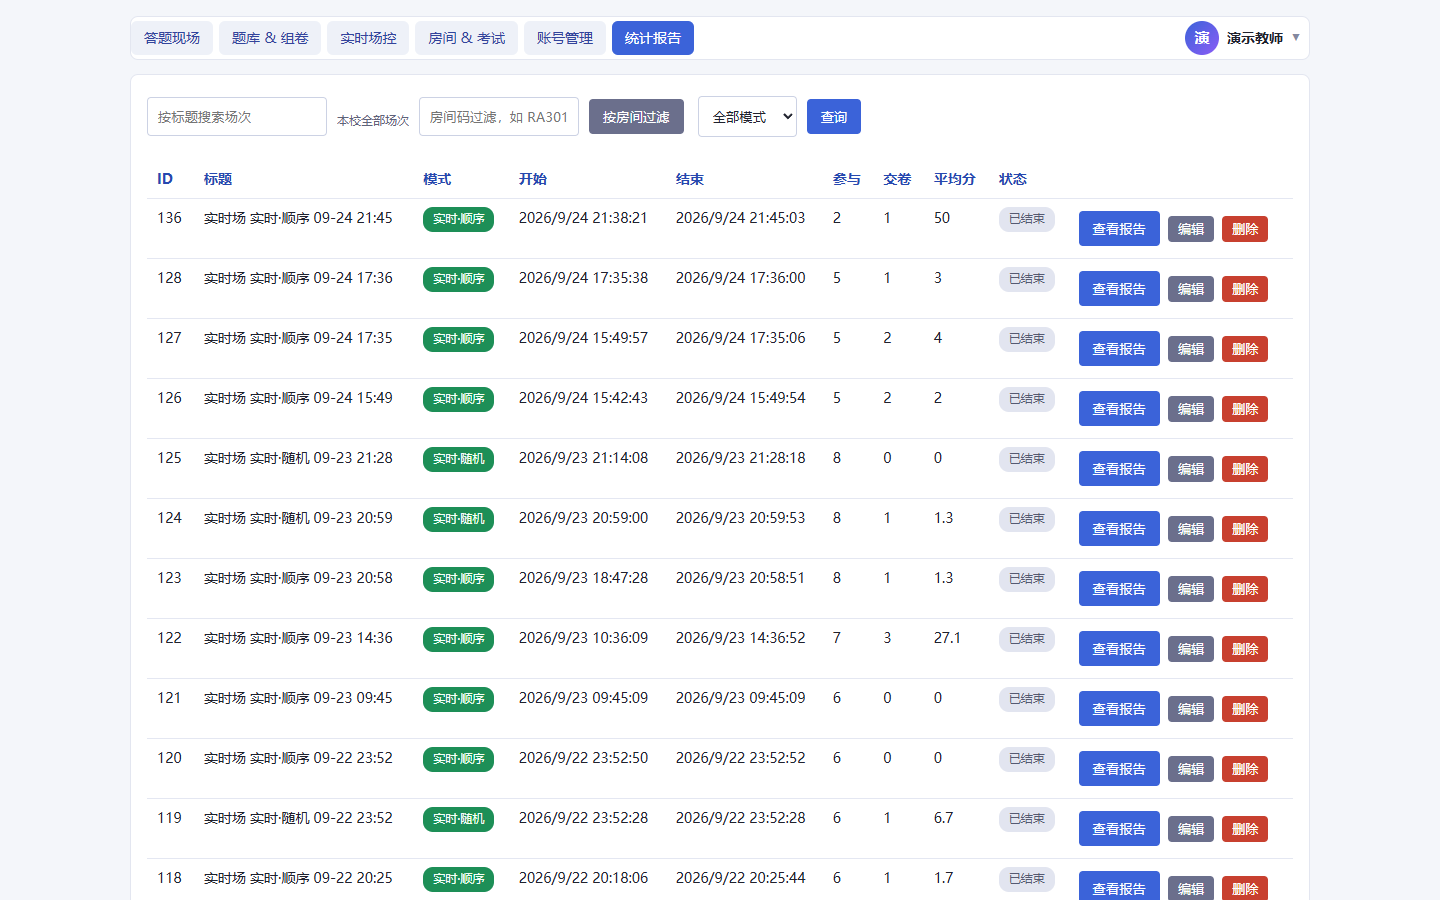Select title 实时场 实时·顺序 09-23 14:36
This screenshot has width=1440, height=900.
[x=298, y=638]
